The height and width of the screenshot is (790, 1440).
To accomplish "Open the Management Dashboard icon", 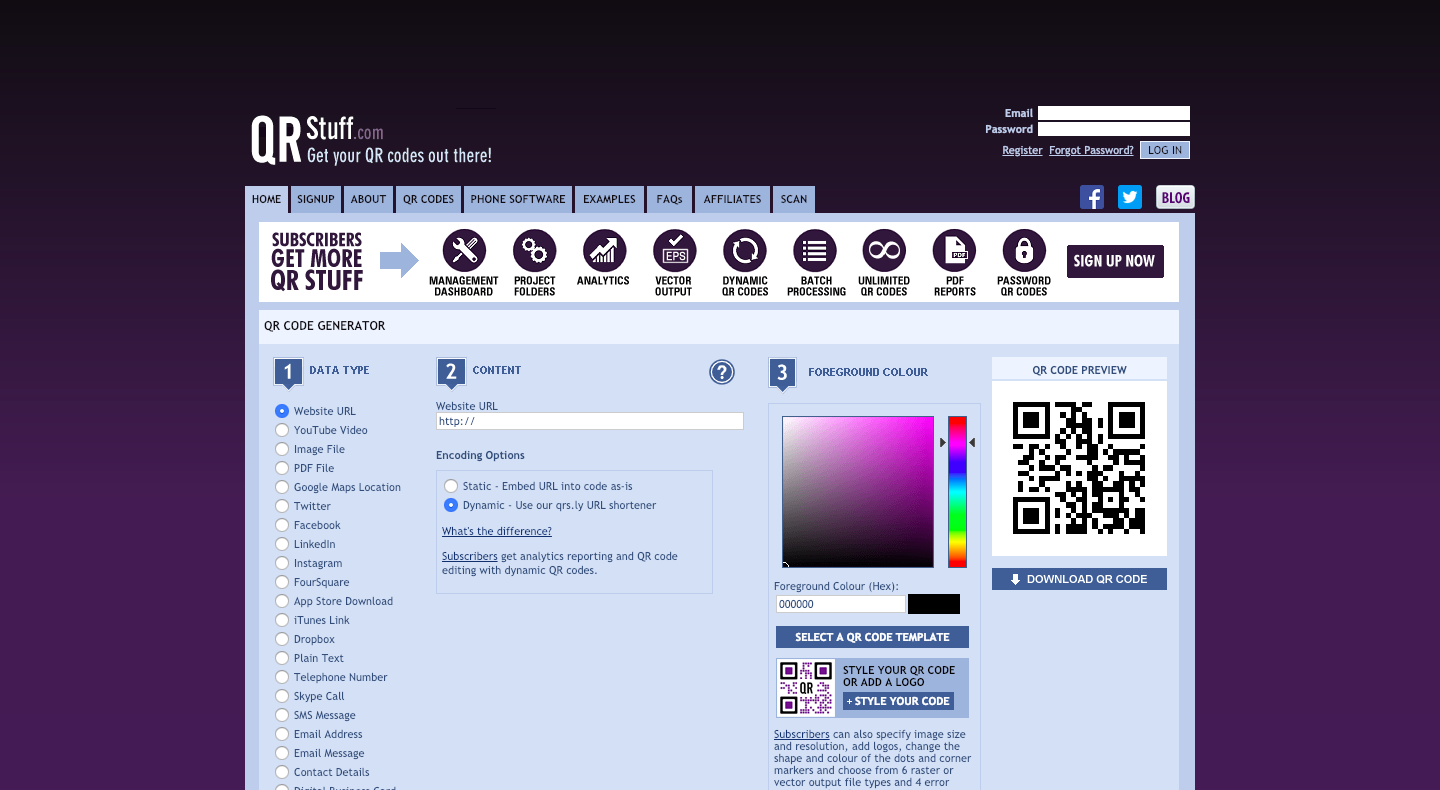I will tap(464, 251).
